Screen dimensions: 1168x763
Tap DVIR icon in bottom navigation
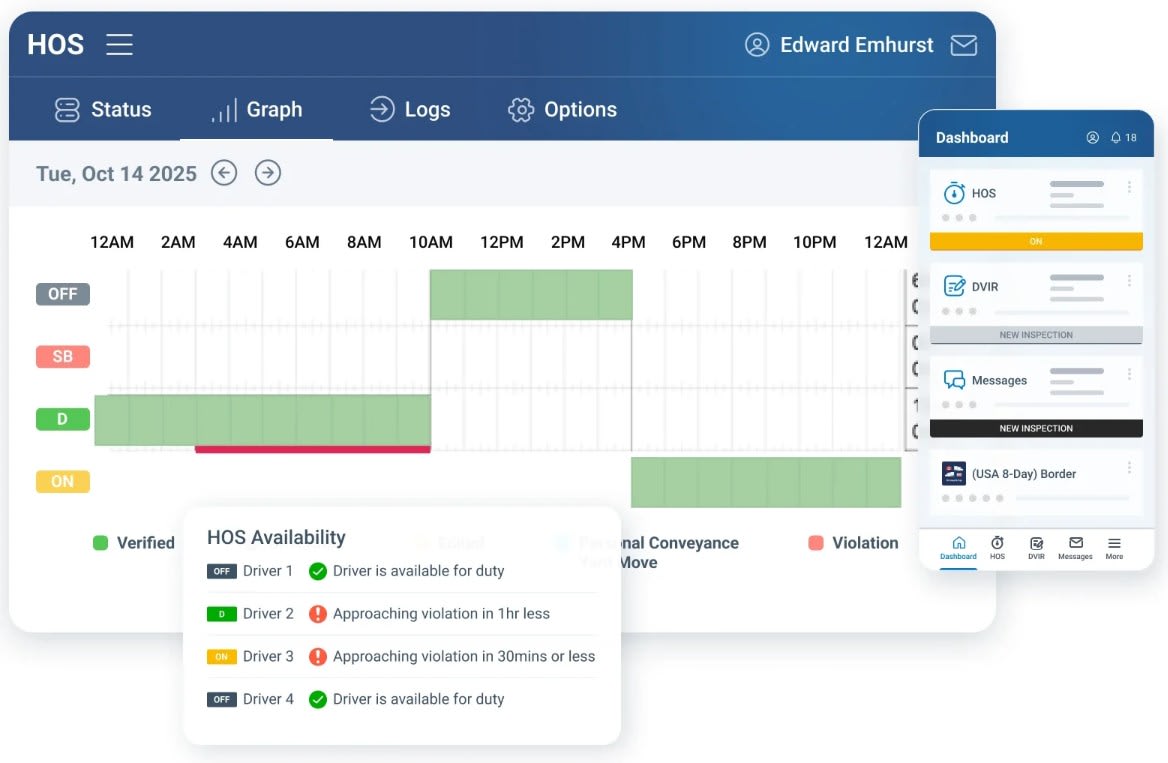click(1036, 547)
